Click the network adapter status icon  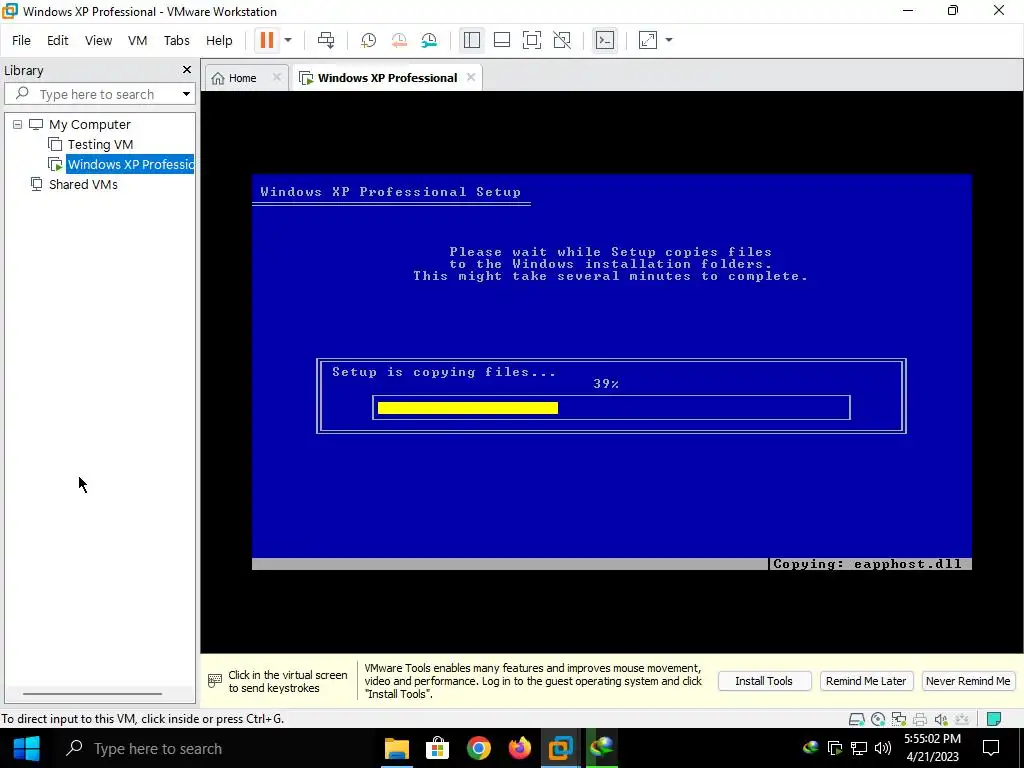(x=899, y=719)
